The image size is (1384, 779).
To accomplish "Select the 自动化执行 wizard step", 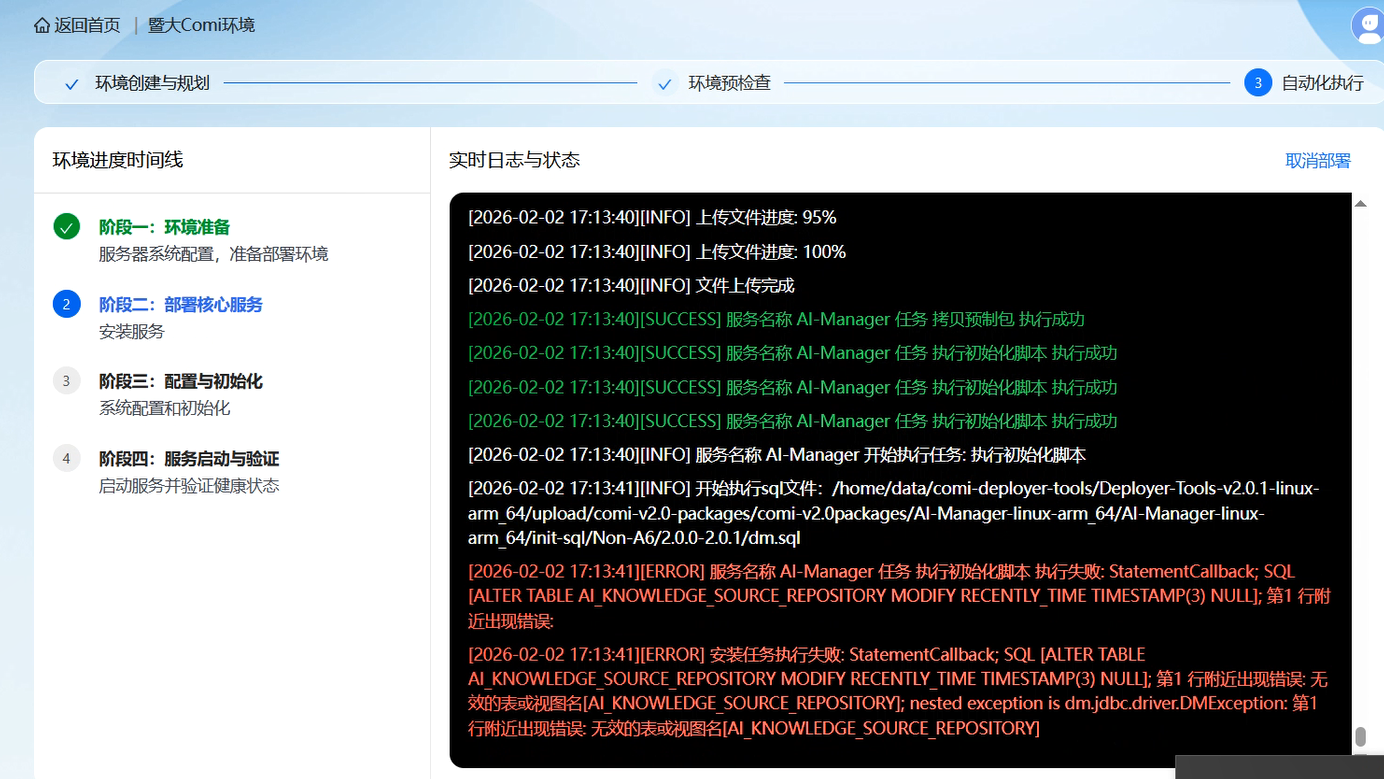I will coord(1323,83).
